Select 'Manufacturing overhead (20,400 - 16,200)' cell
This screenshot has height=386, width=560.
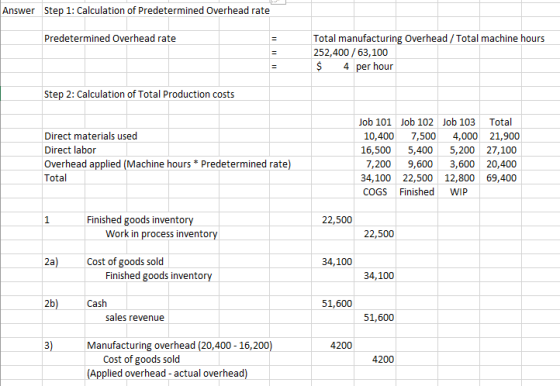click(180, 345)
